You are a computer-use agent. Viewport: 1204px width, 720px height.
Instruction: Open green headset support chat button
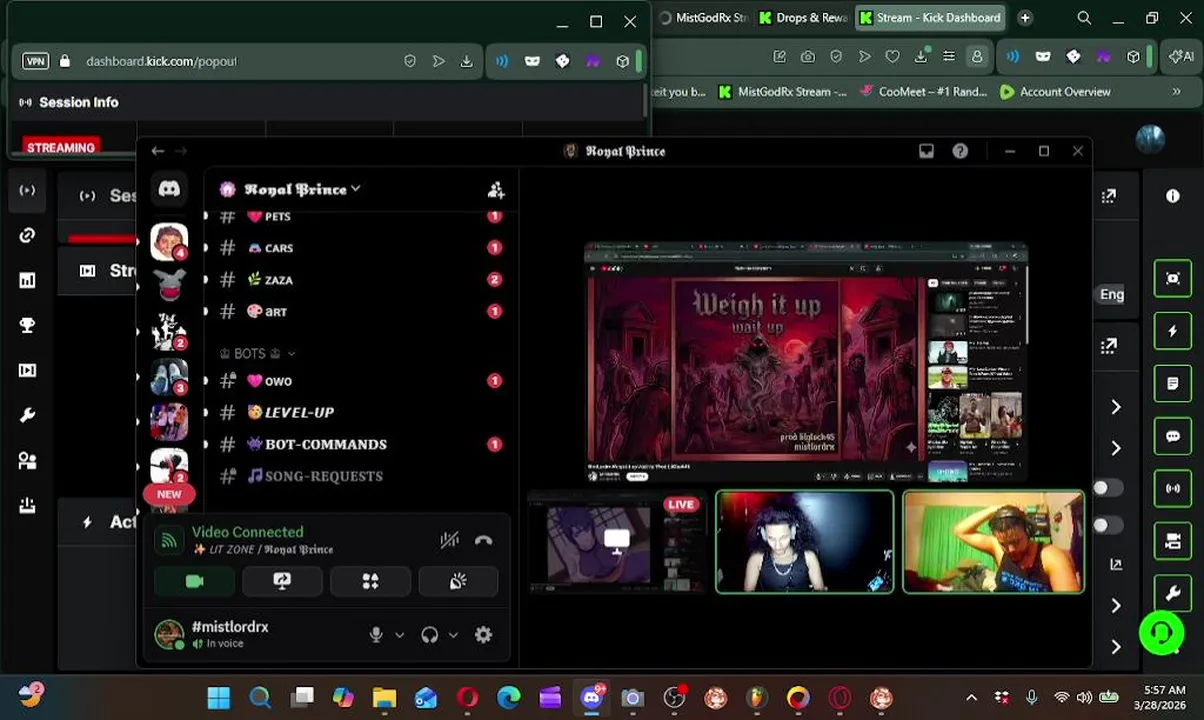click(x=1162, y=633)
